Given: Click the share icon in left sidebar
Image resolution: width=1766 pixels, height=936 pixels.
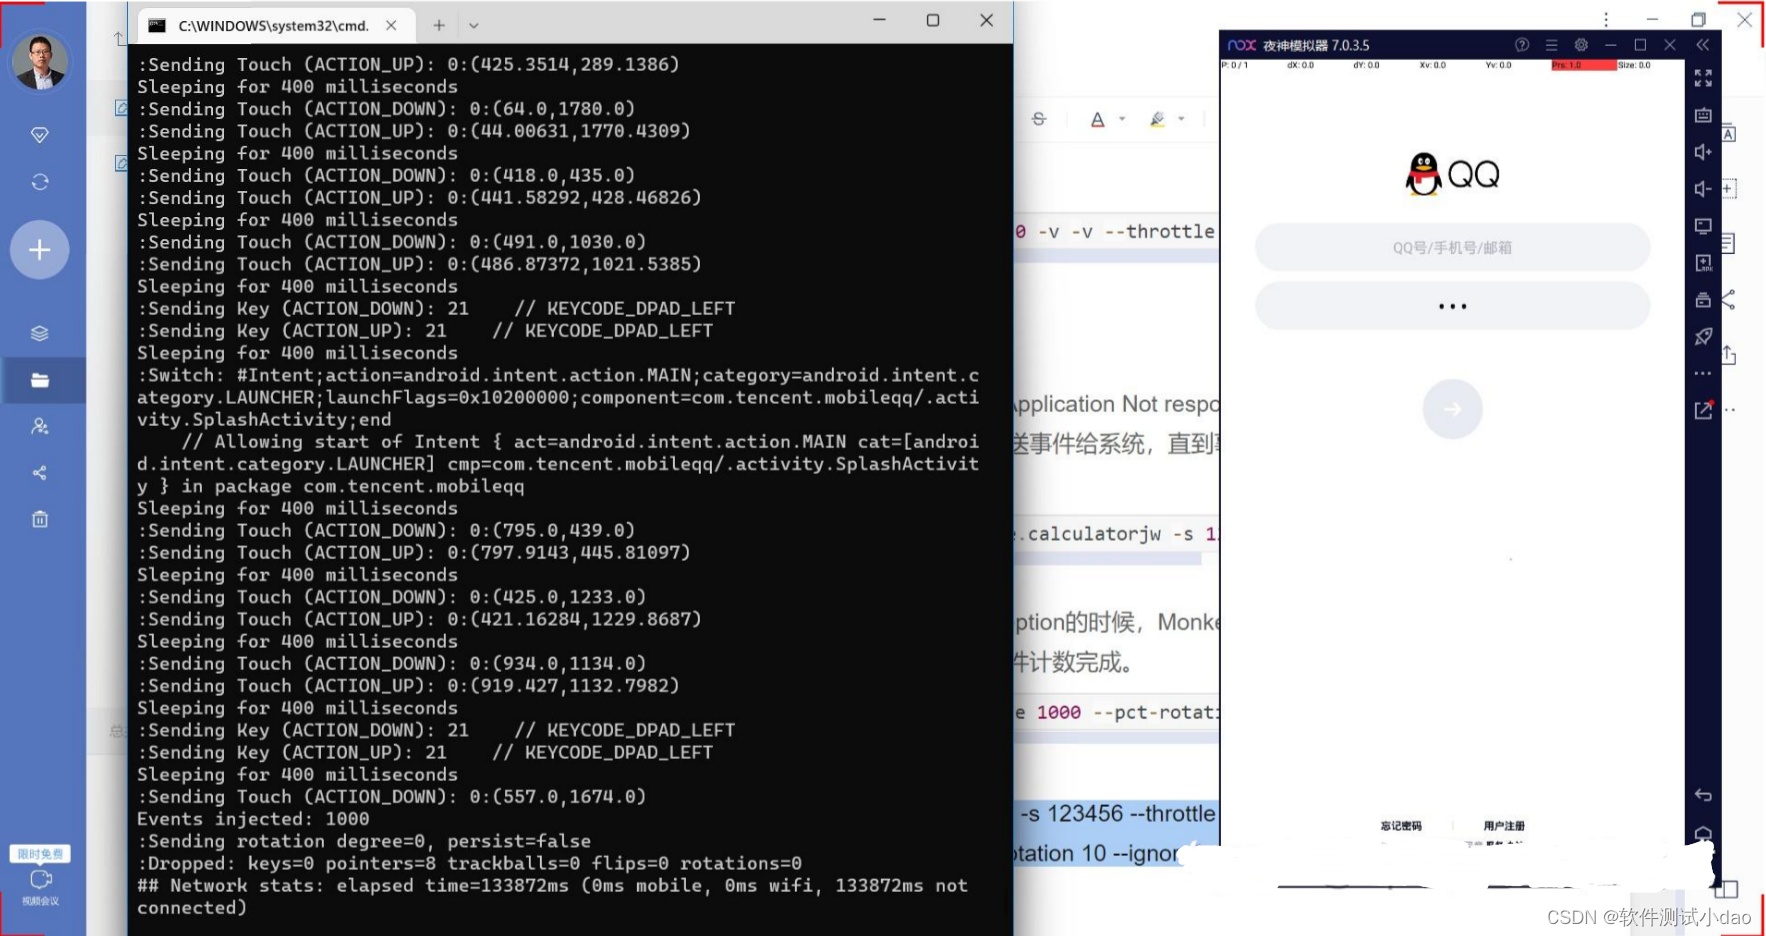Looking at the screenshot, I should pos(40,473).
